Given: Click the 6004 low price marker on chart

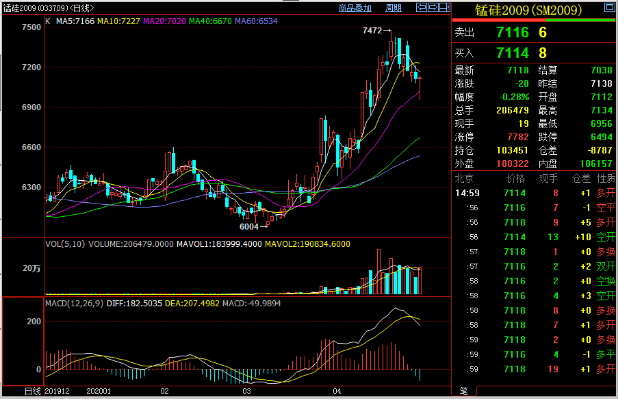Looking at the screenshot, I should coord(250,226).
